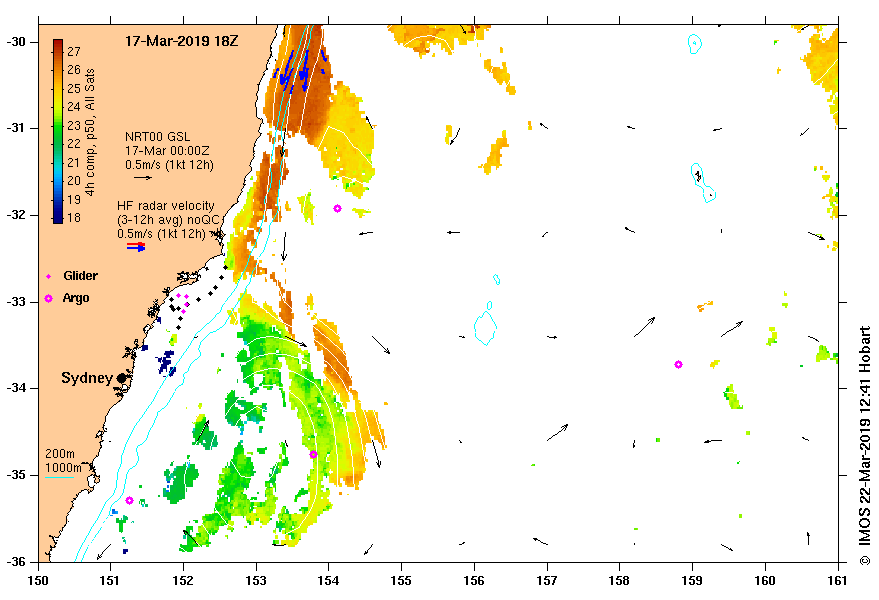Screen dimensions: 879x600
Task: Click the longitude axis label '155'
Action: coord(401,580)
